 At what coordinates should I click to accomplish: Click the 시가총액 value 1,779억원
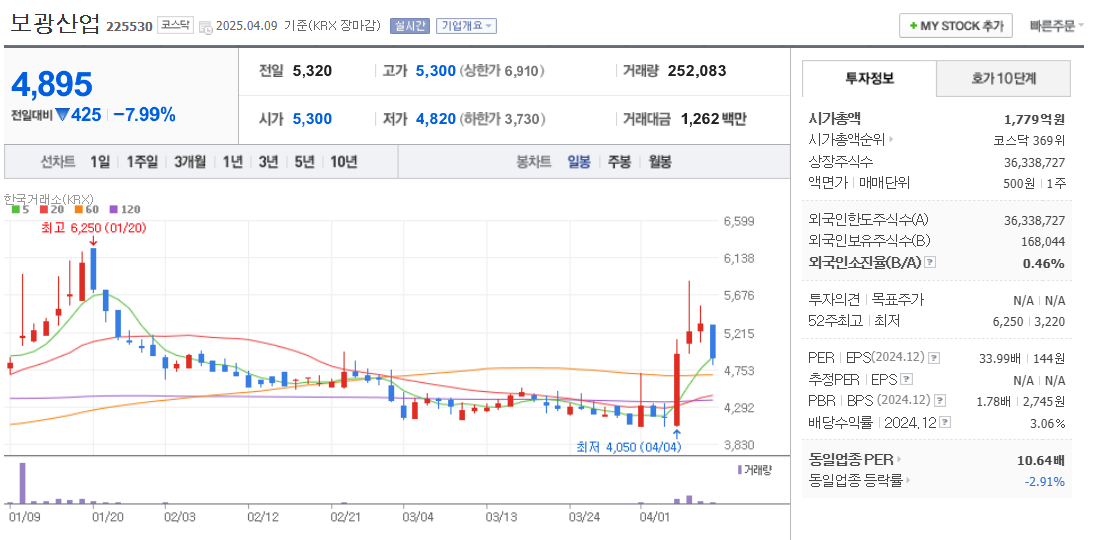1034,119
